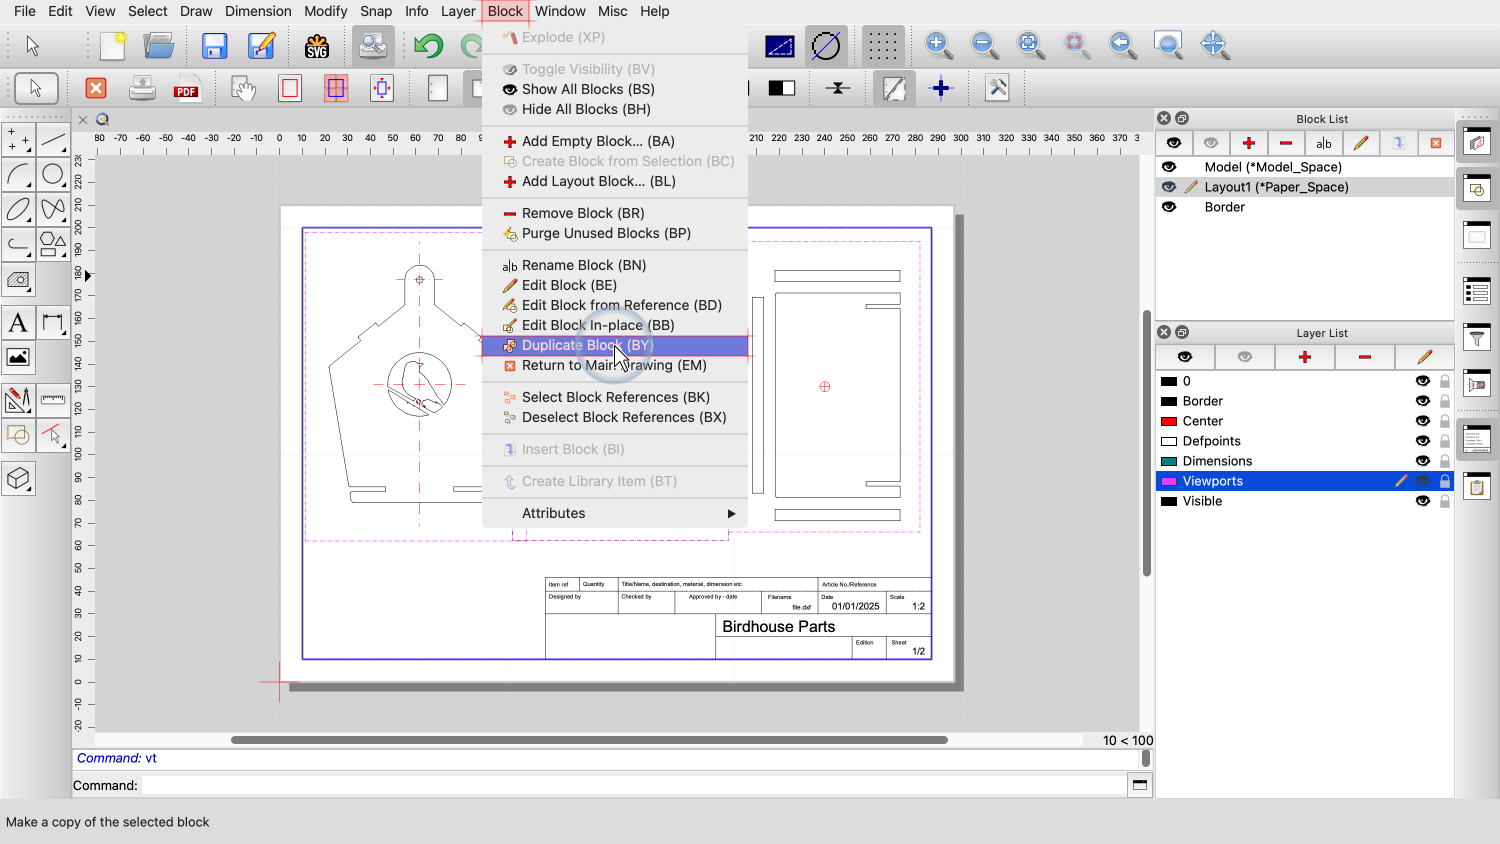
Task: Toggle visibility of Dimensions layer
Action: click(x=1422, y=461)
